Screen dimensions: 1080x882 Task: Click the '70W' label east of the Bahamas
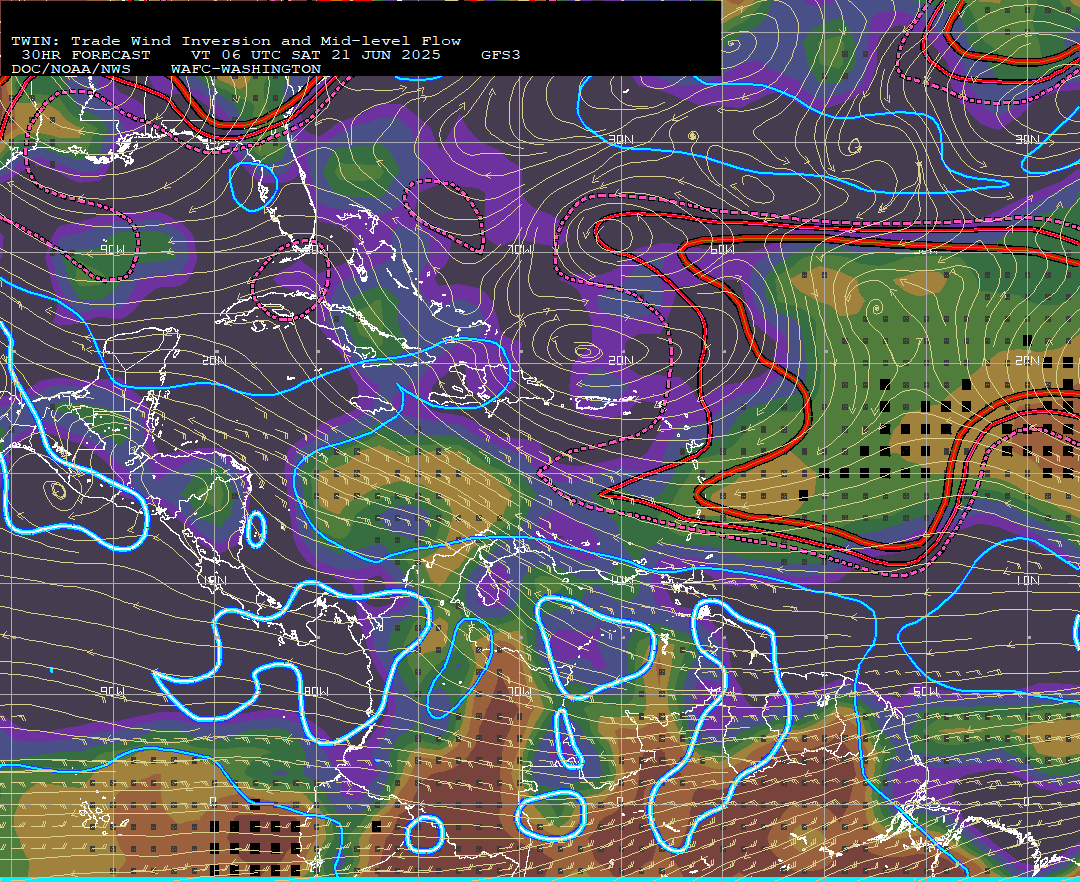[x=520, y=249]
